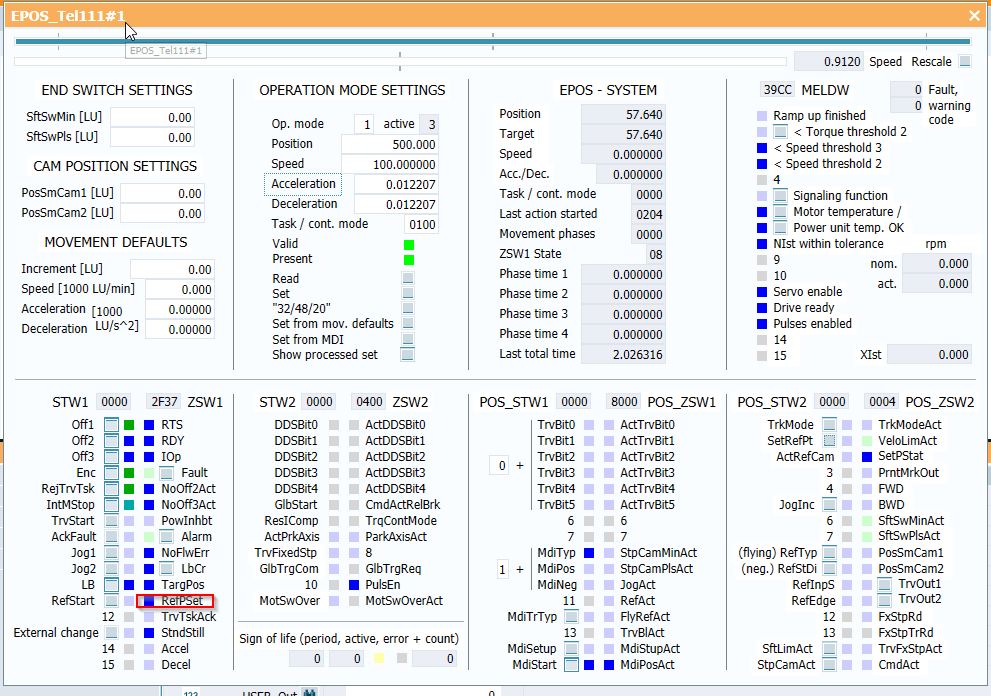The width and height of the screenshot is (991, 696).
Task: Toggle the MdiStart checkbox
Action: 571,664
